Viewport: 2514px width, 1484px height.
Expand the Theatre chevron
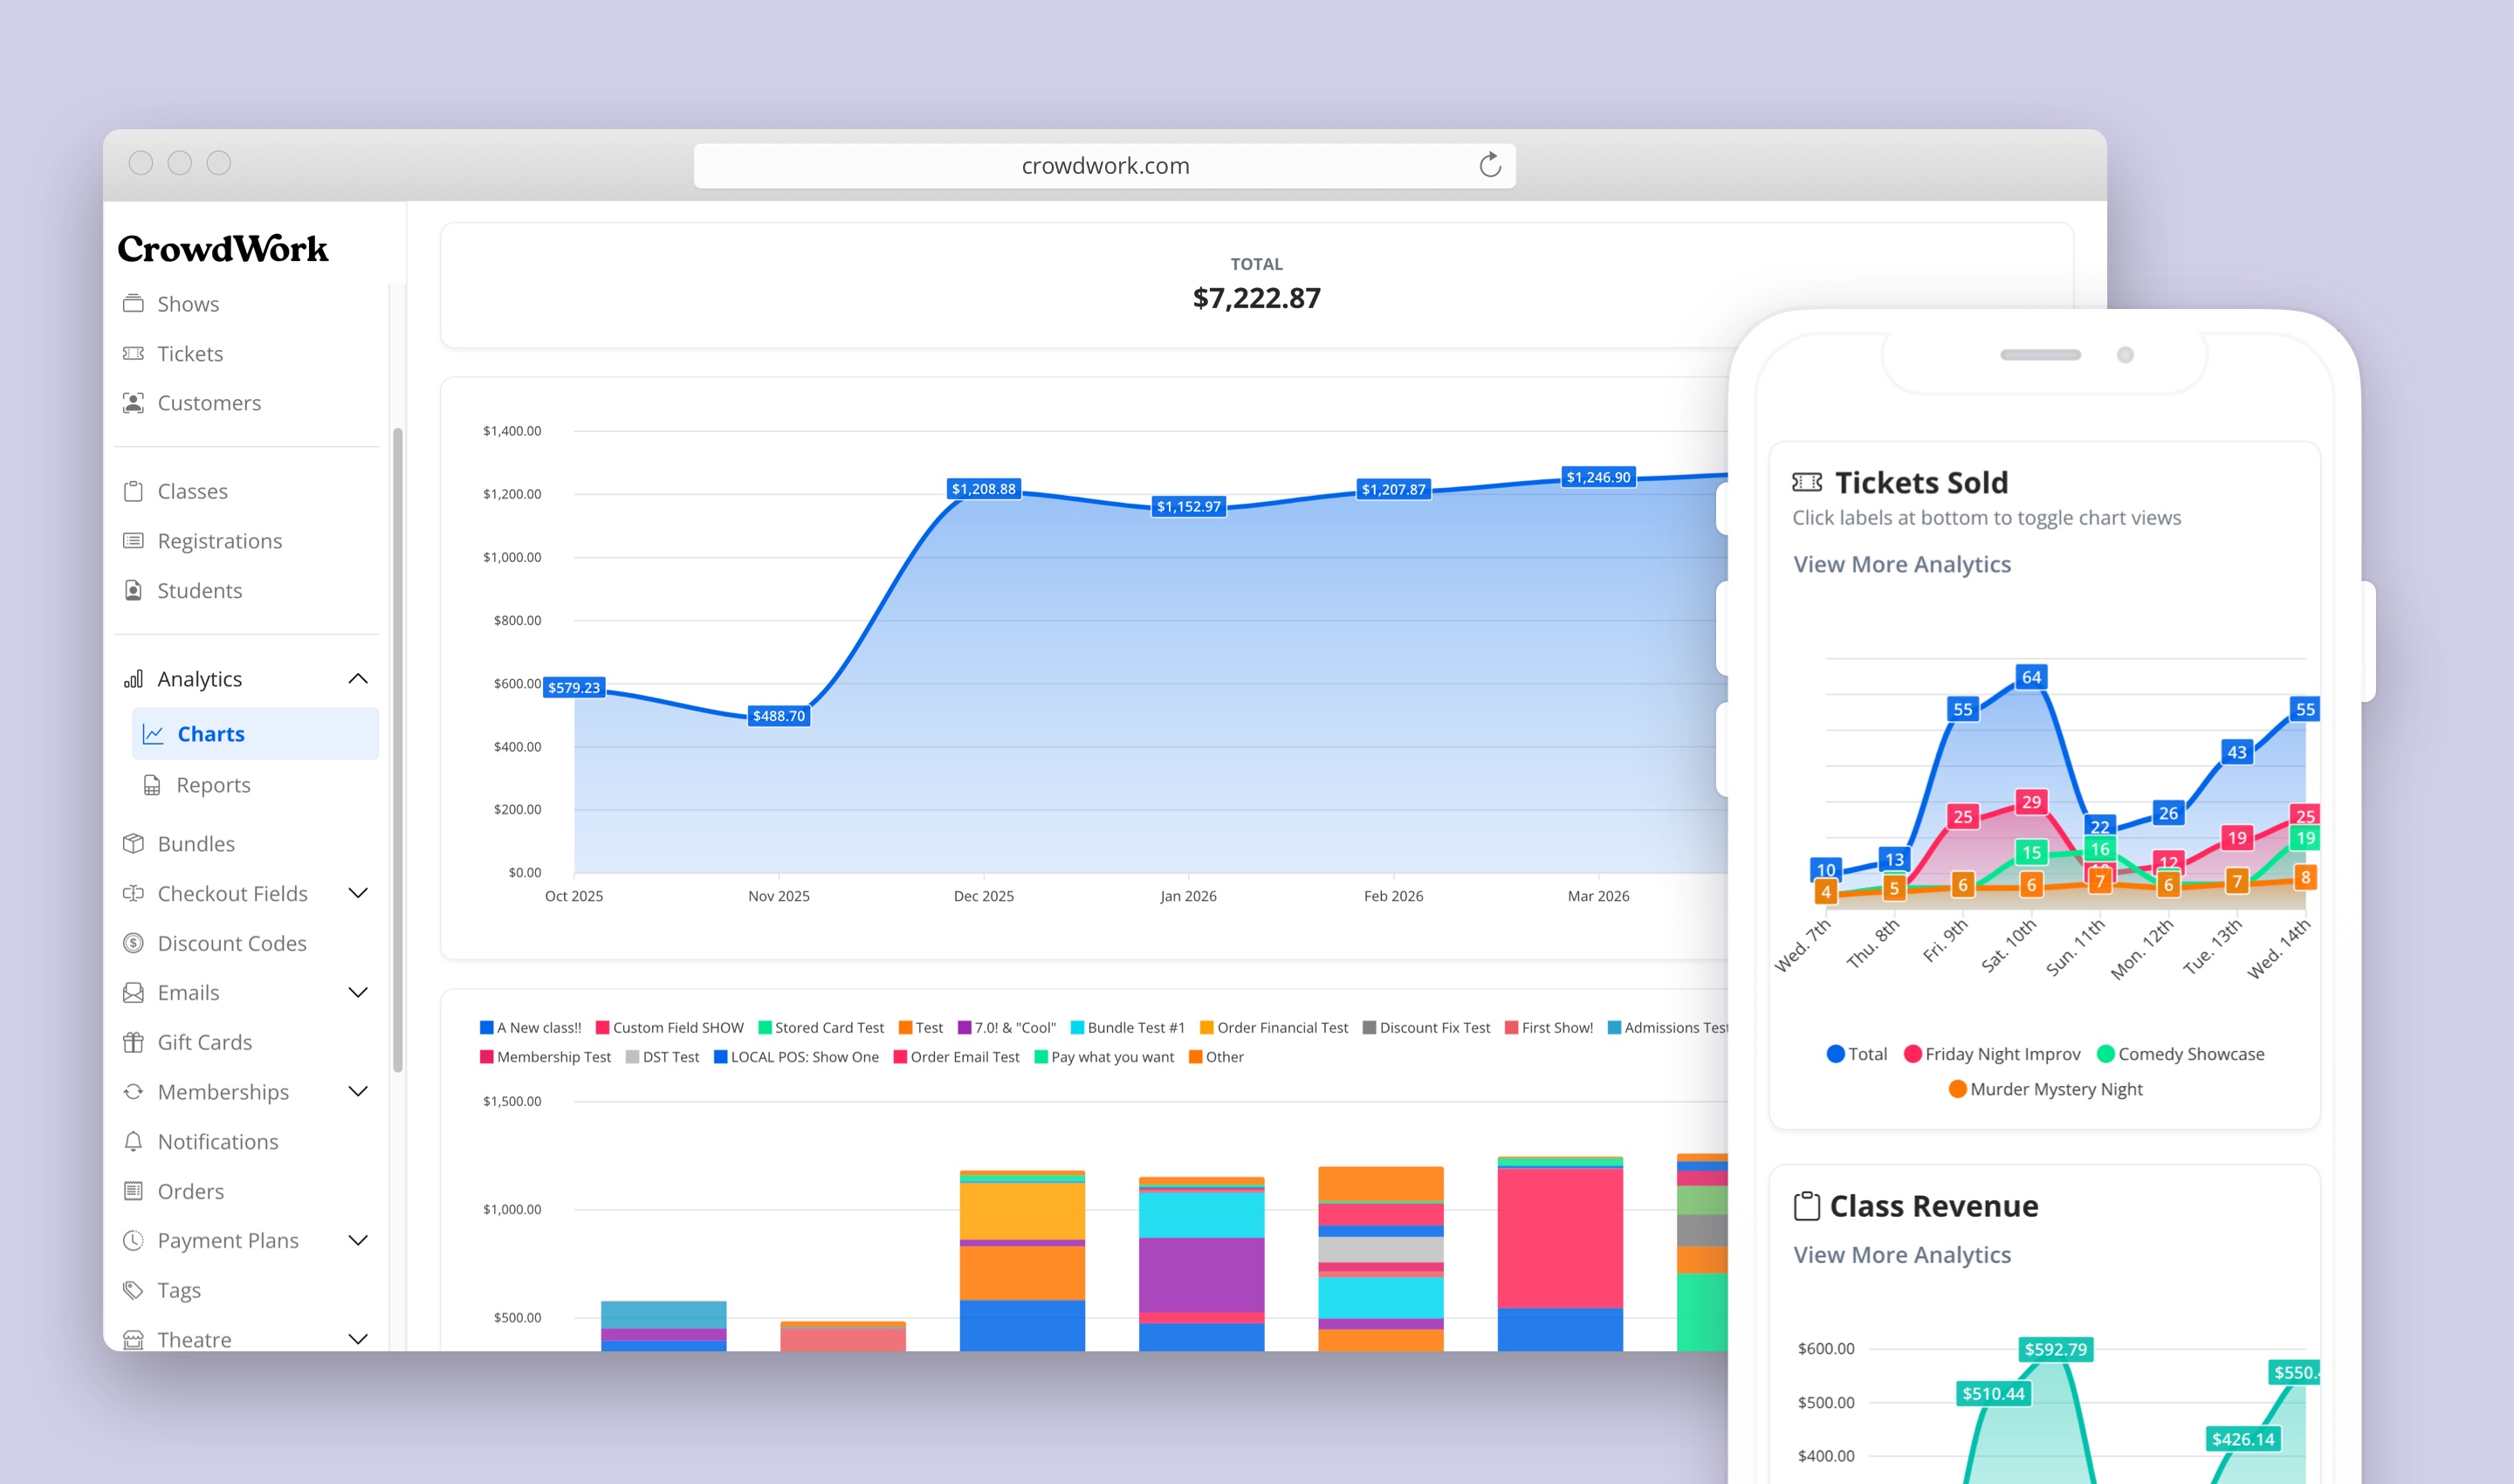coord(358,1339)
